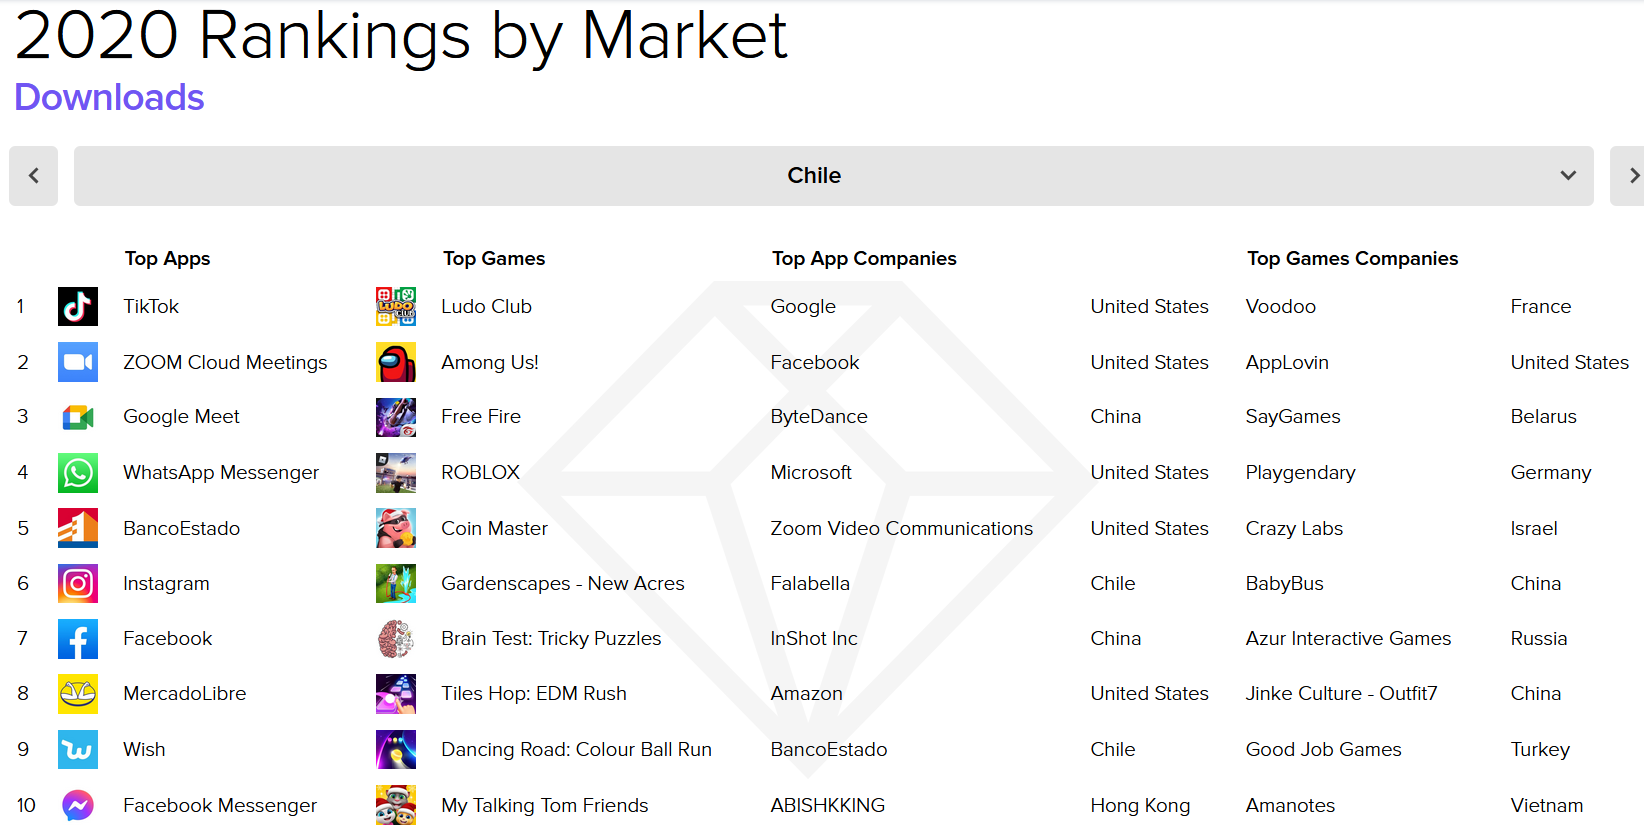
Task: Click the WhatsApp Messenger icon
Action: click(78, 472)
